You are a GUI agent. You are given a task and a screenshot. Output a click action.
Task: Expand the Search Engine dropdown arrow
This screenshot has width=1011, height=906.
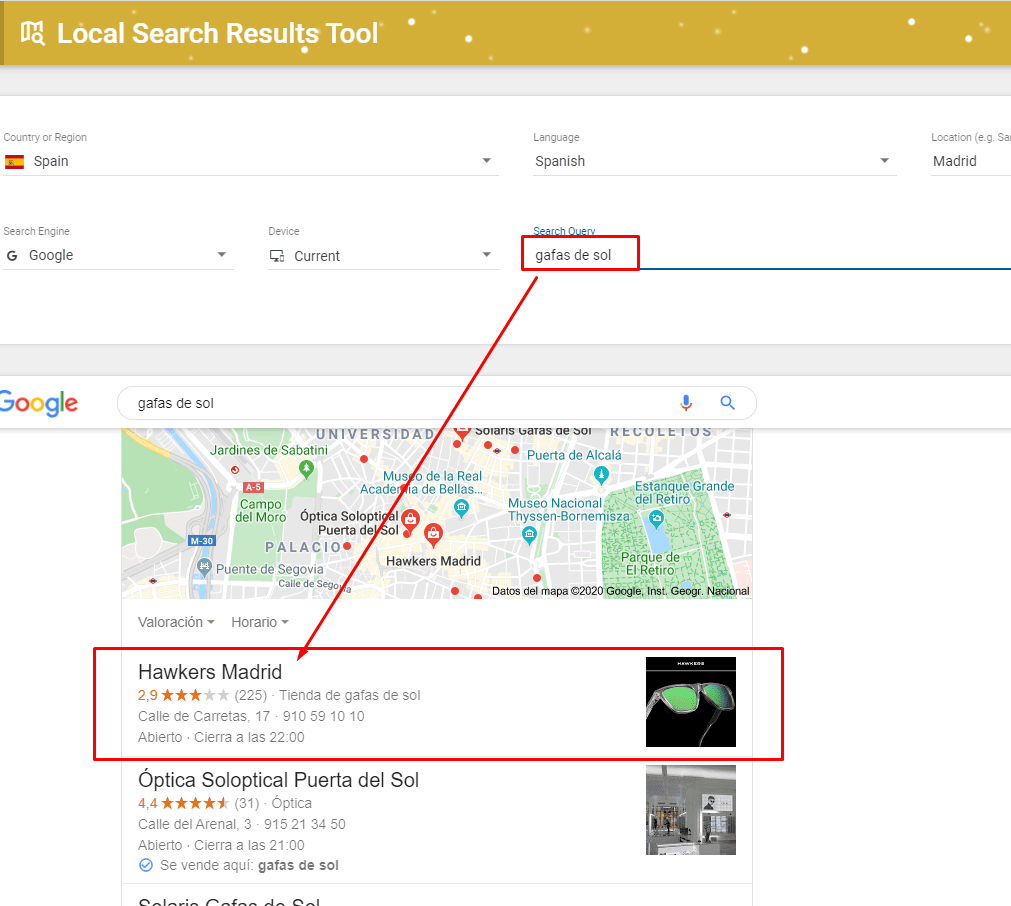point(222,255)
